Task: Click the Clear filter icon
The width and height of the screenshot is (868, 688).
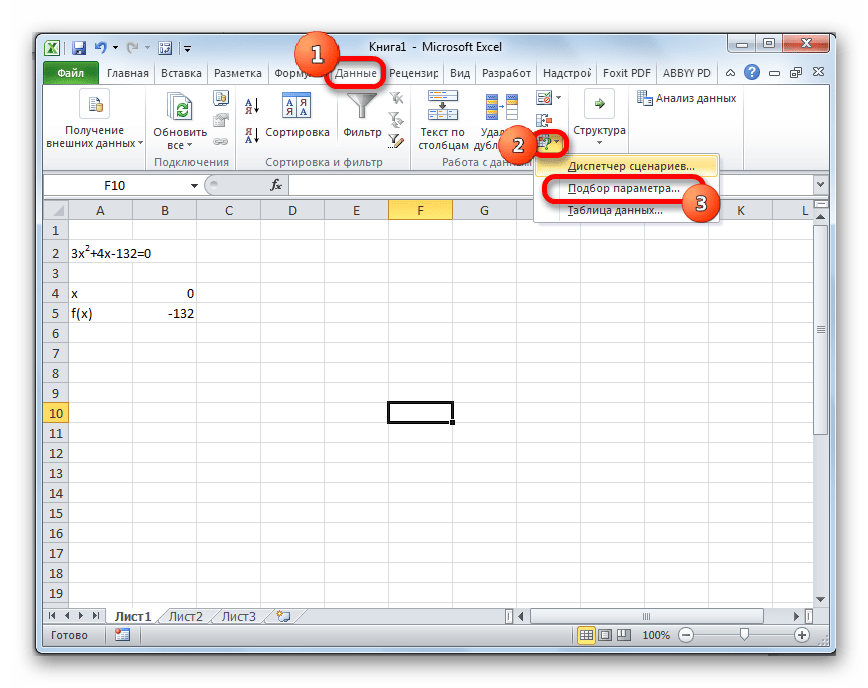Action: coord(396,99)
